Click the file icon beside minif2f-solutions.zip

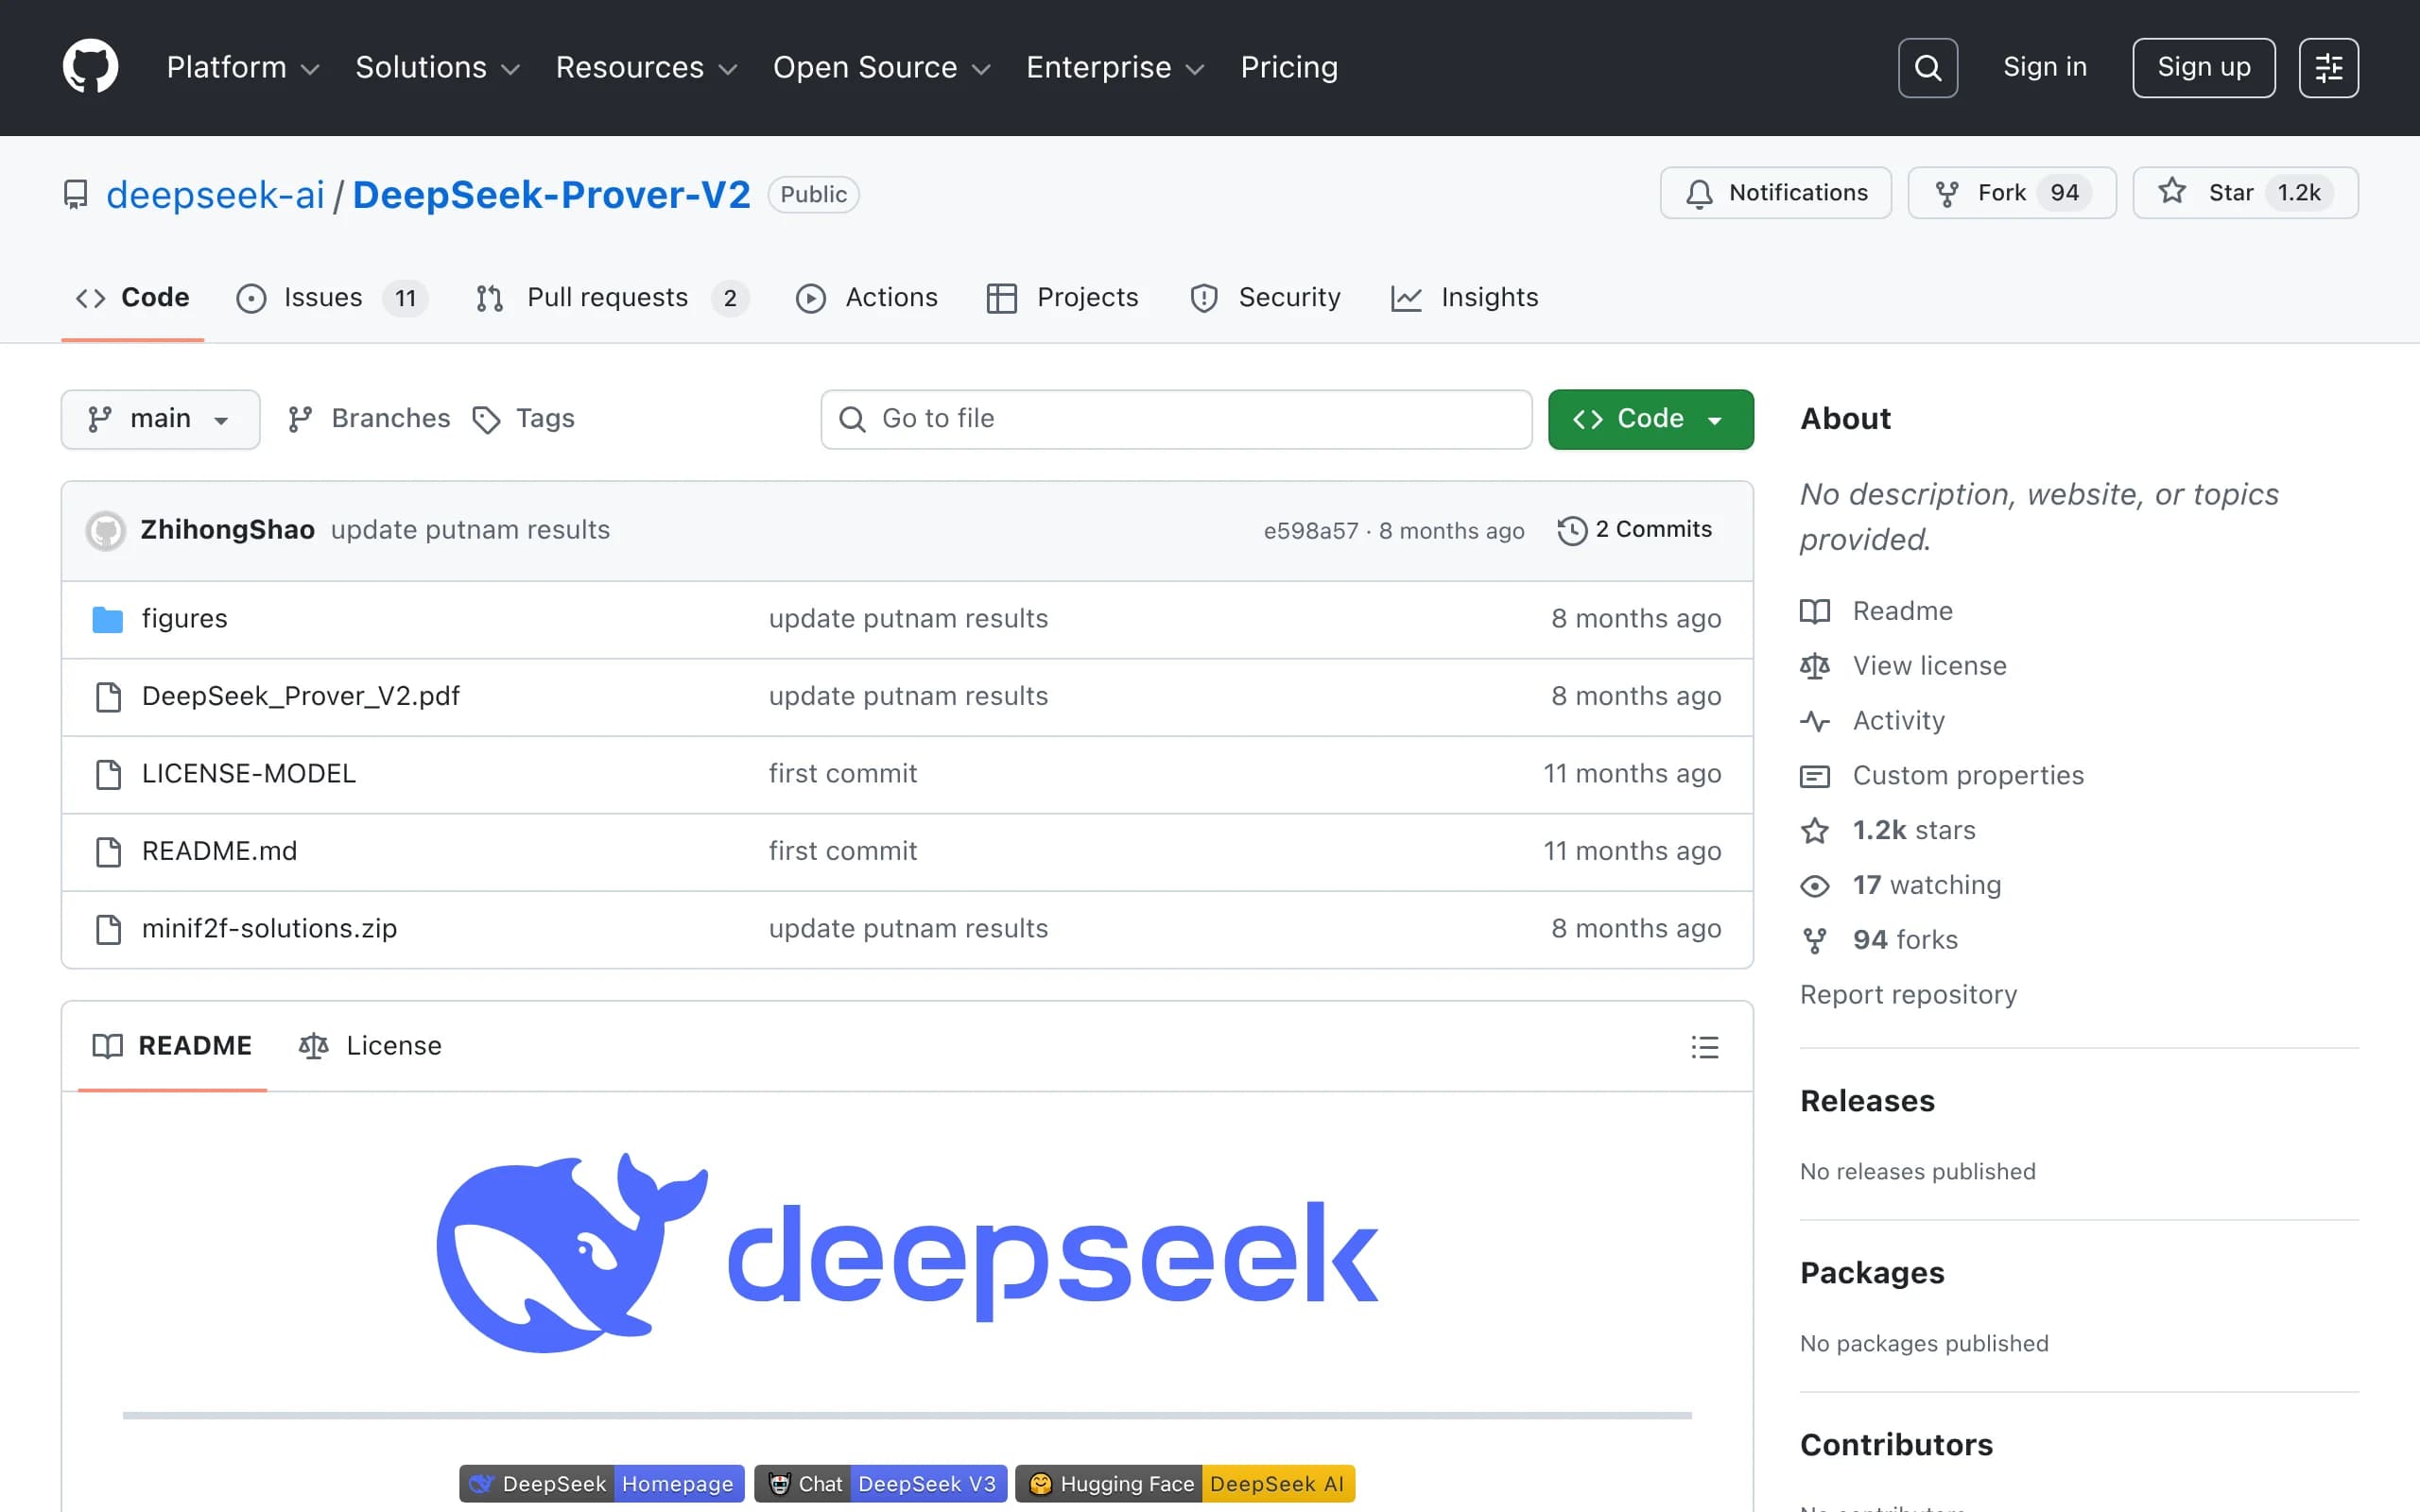point(108,929)
